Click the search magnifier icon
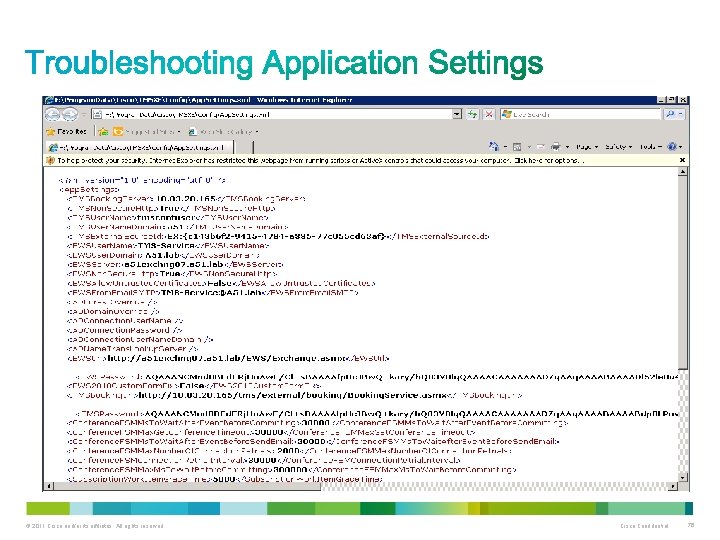This screenshot has width=720, height=540. [x=670, y=114]
